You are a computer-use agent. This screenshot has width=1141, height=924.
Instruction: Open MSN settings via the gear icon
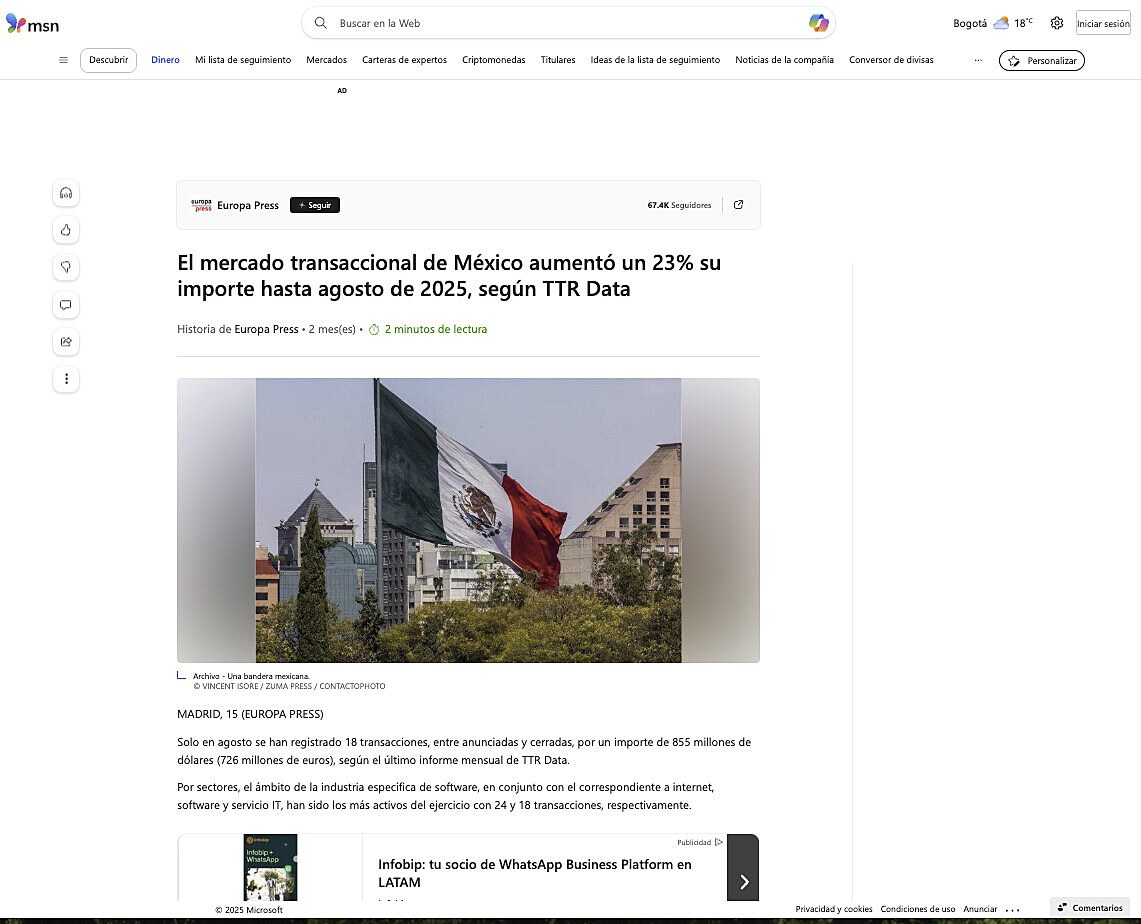(1057, 23)
